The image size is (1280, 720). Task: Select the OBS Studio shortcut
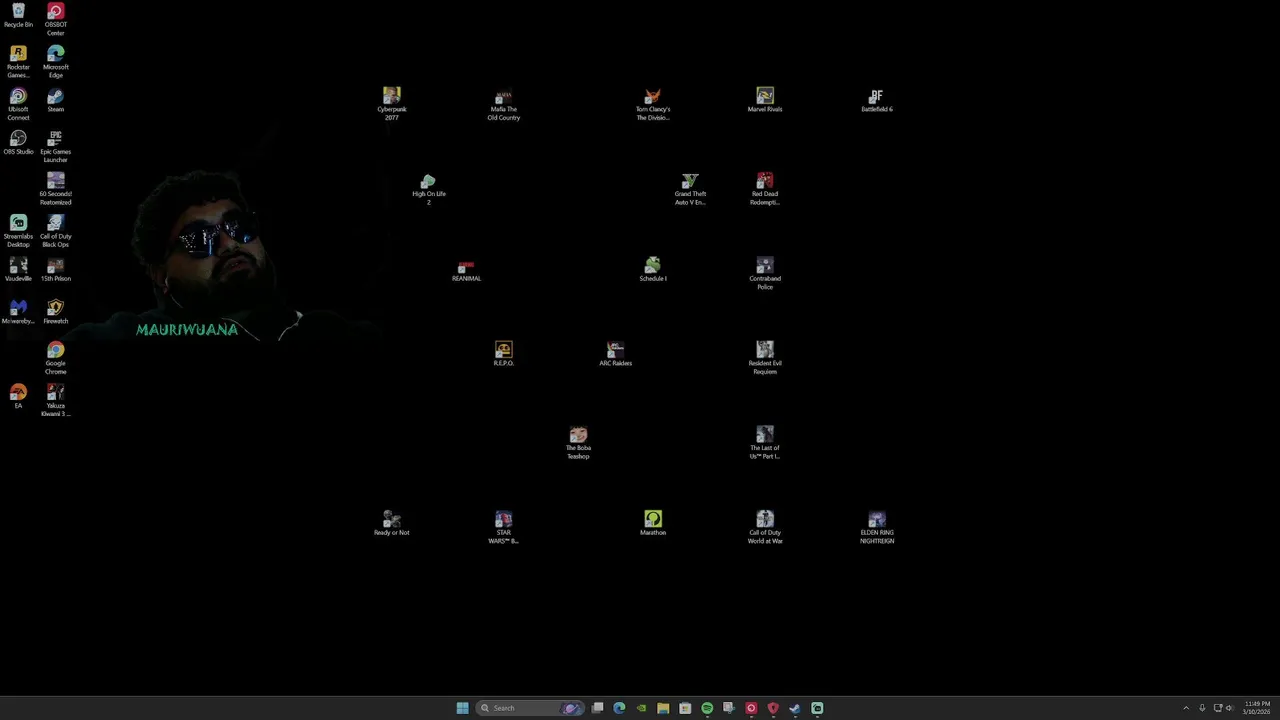click(18, 143)
